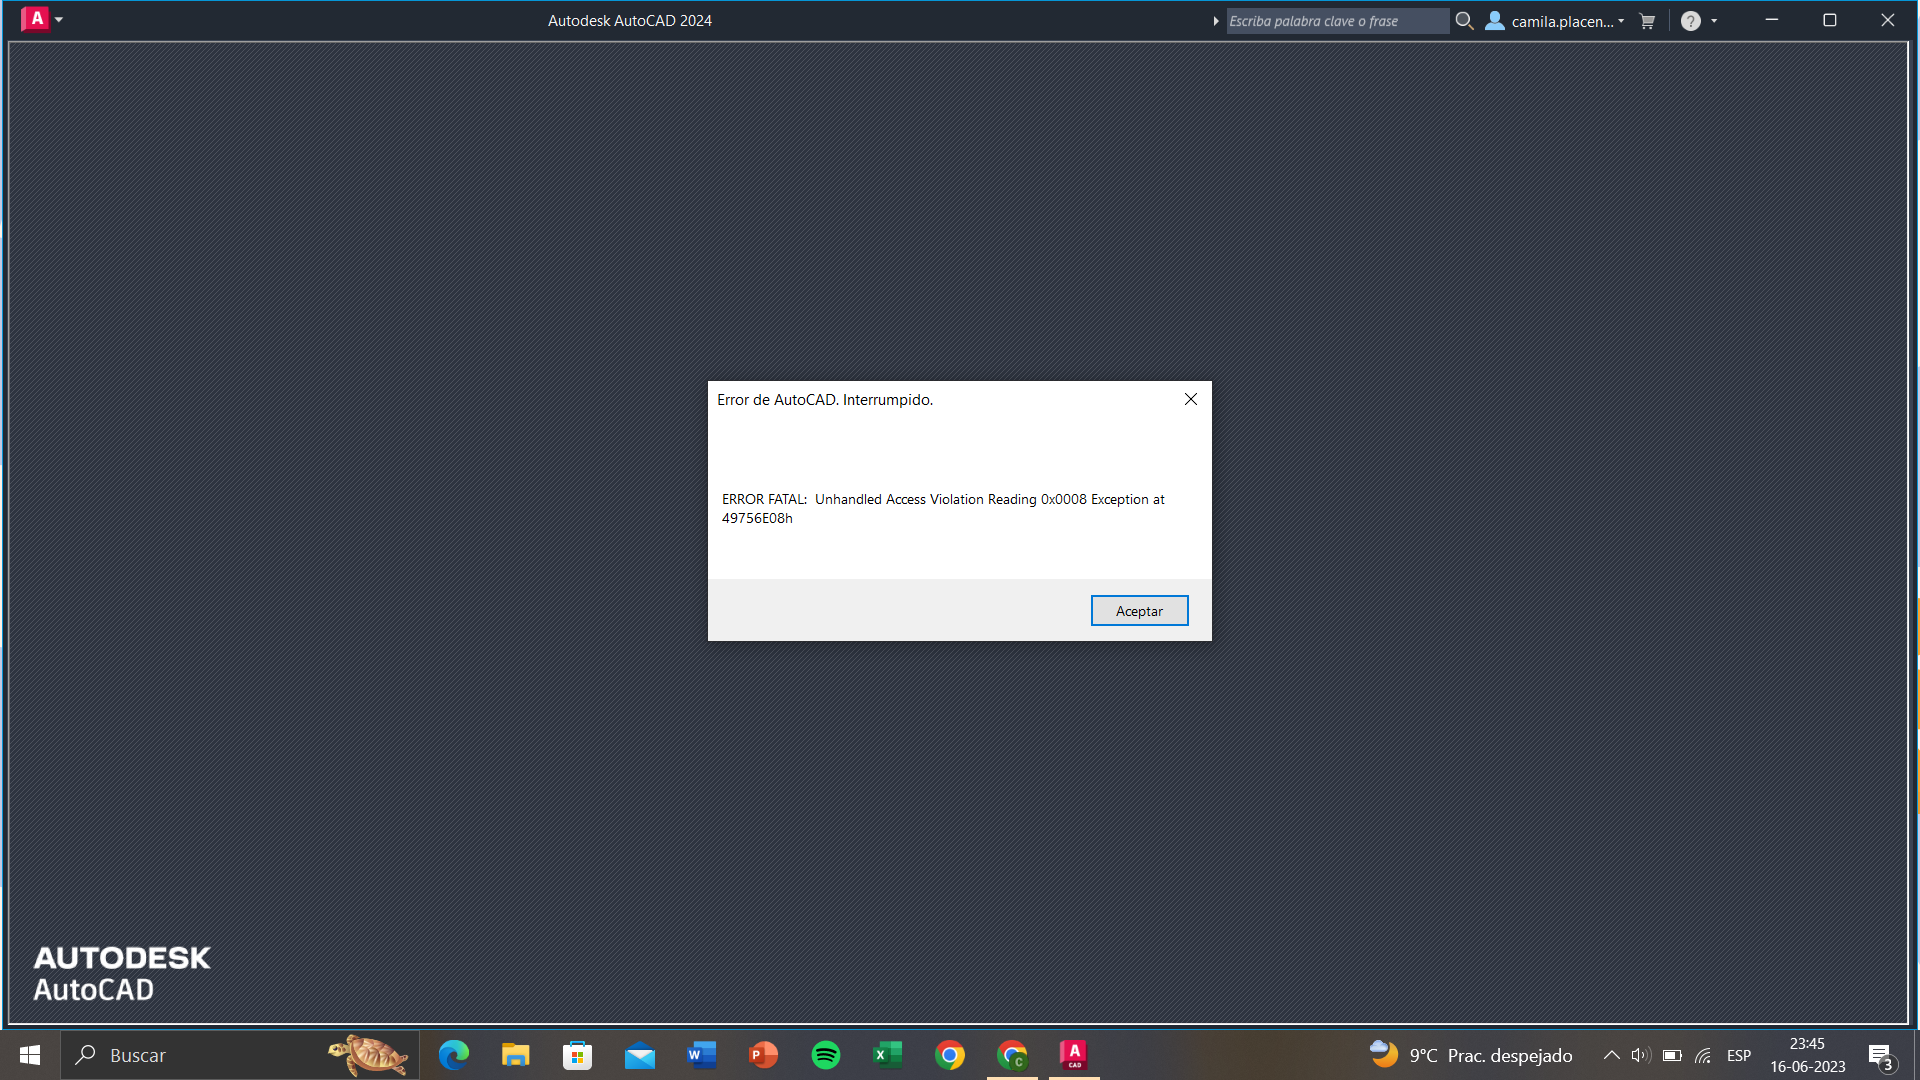
Task: Open the battery status indicator
Action: (x=1671, y=1055)
